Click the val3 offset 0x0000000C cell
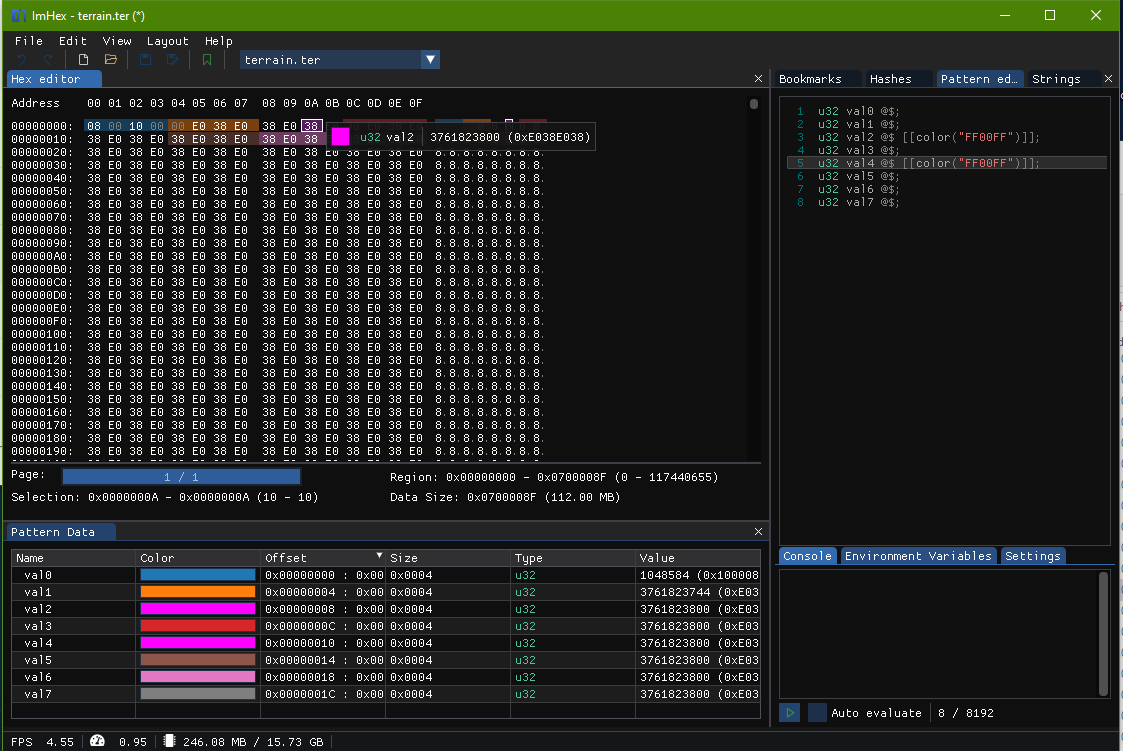Screen dimensions: 1123x751 [x=323, y=626]
